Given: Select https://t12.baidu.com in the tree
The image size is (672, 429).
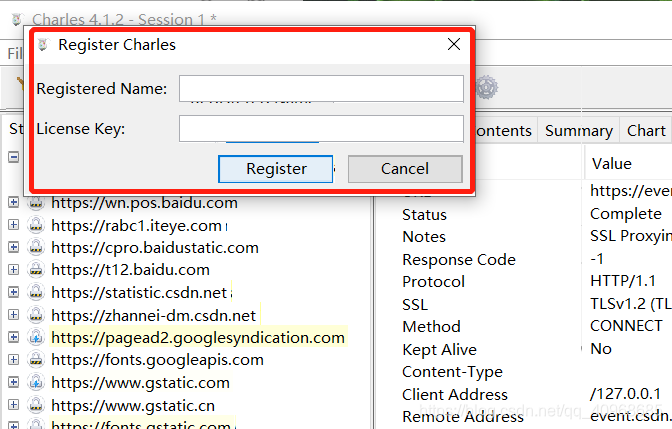Looking at the screenshot, I should 130,270.
